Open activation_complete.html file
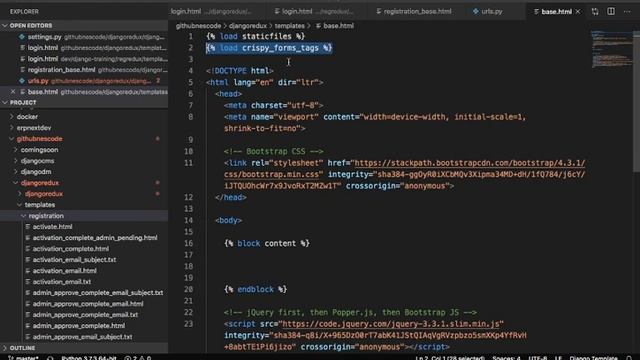This screenshot has width=640, height=360. tap(71, 249)
